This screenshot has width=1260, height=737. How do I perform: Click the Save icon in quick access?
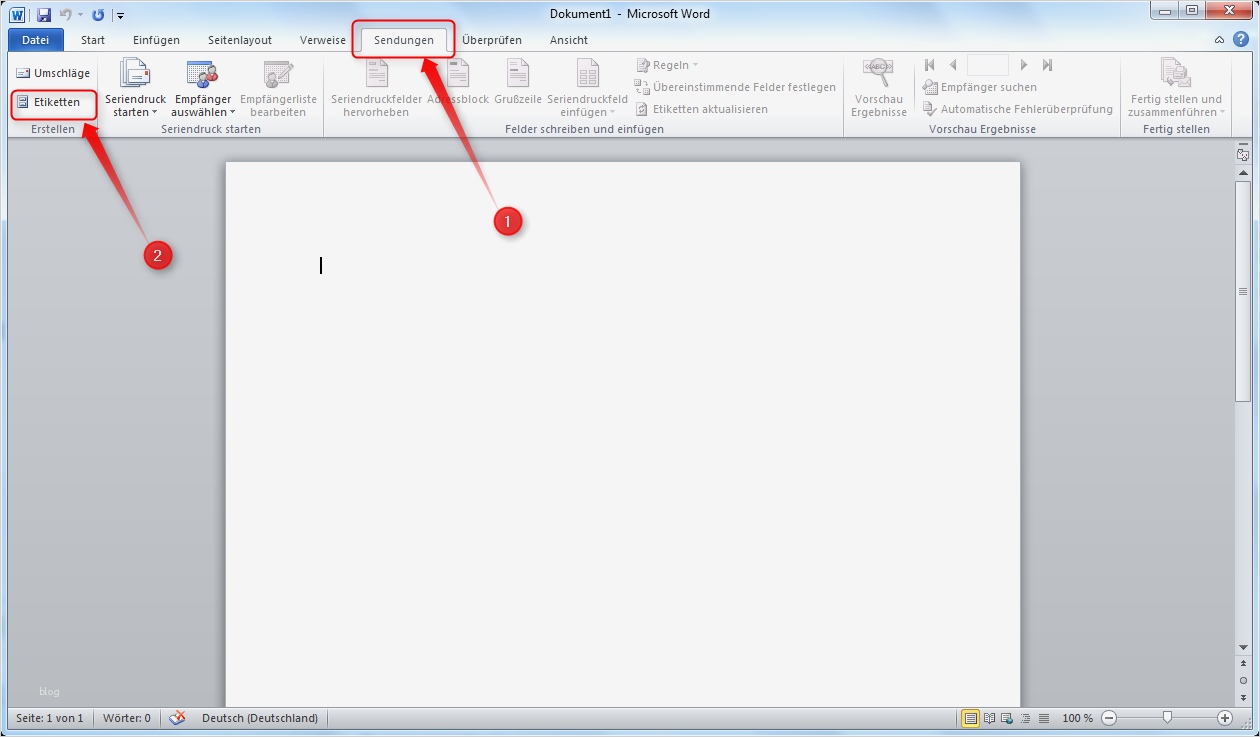pos(44,14)
